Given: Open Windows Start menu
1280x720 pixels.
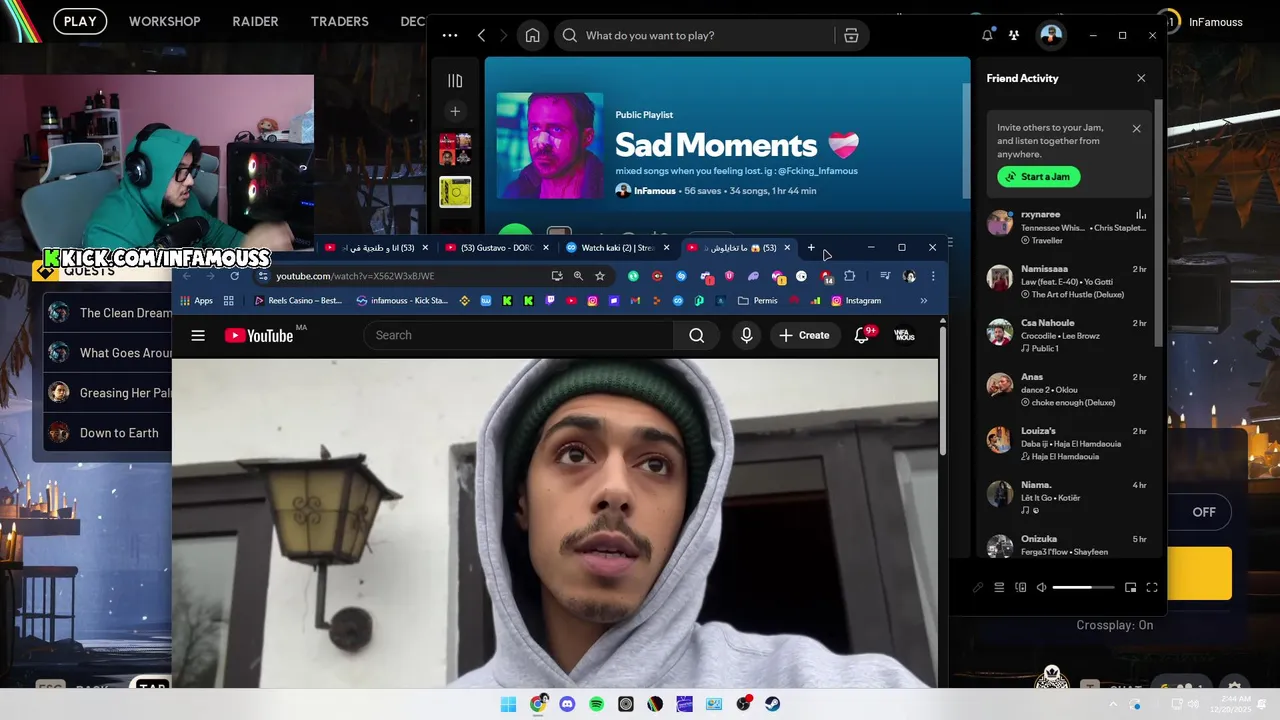Looking at the screenshot, I should pos(508,704).
